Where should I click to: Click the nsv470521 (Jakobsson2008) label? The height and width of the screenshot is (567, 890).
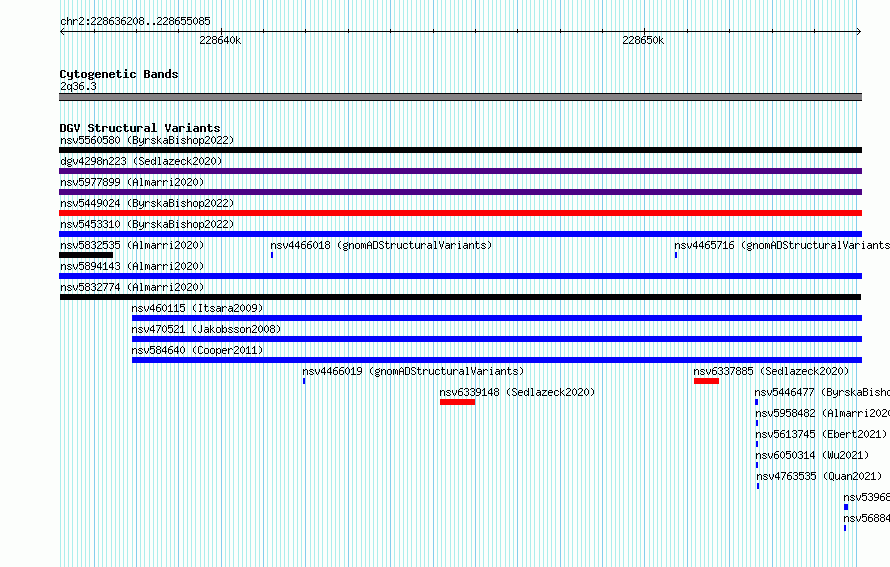point(207,329)
